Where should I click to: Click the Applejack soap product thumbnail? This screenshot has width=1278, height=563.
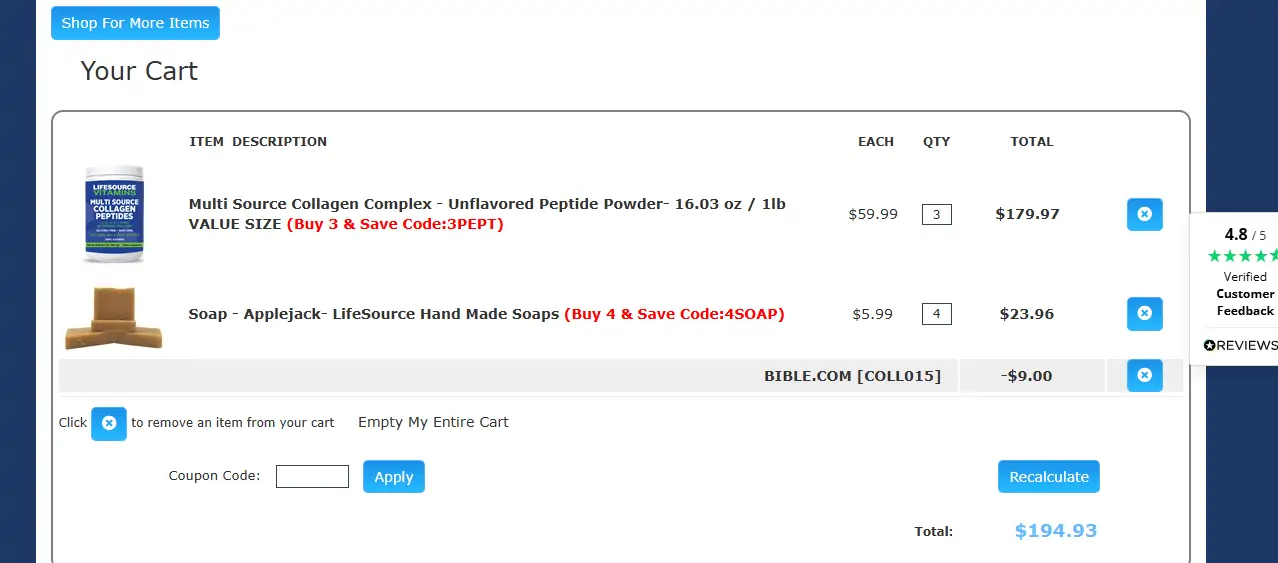113,317
